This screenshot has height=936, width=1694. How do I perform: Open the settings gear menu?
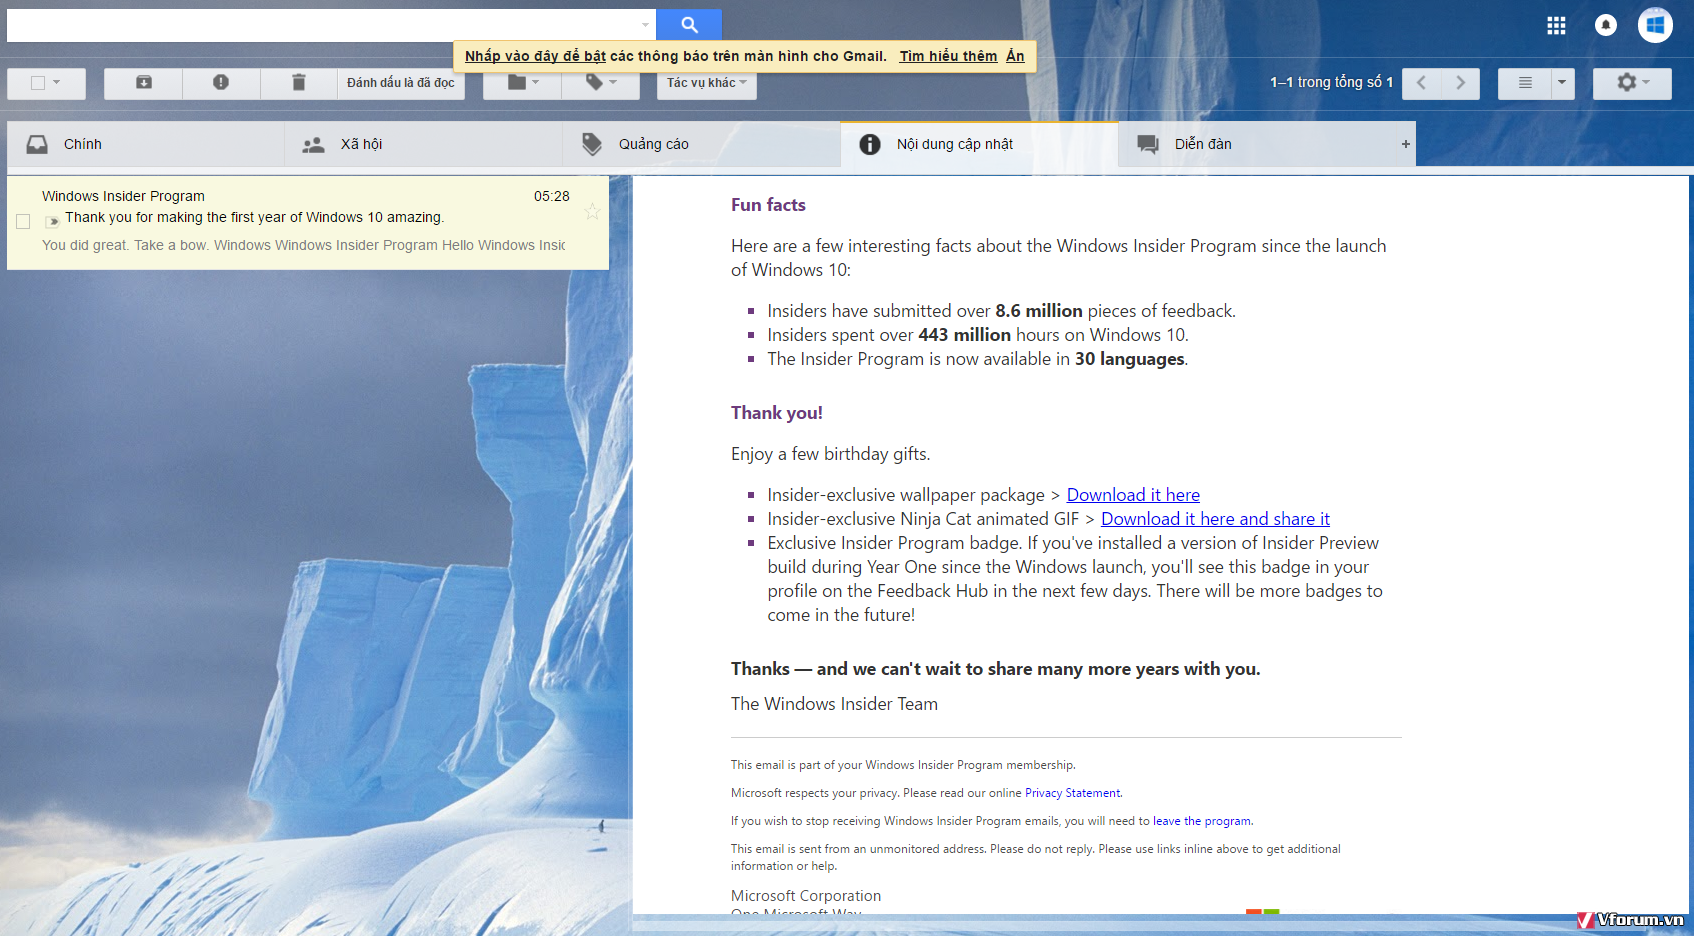pyautogui.click(x=1632, y=83)
